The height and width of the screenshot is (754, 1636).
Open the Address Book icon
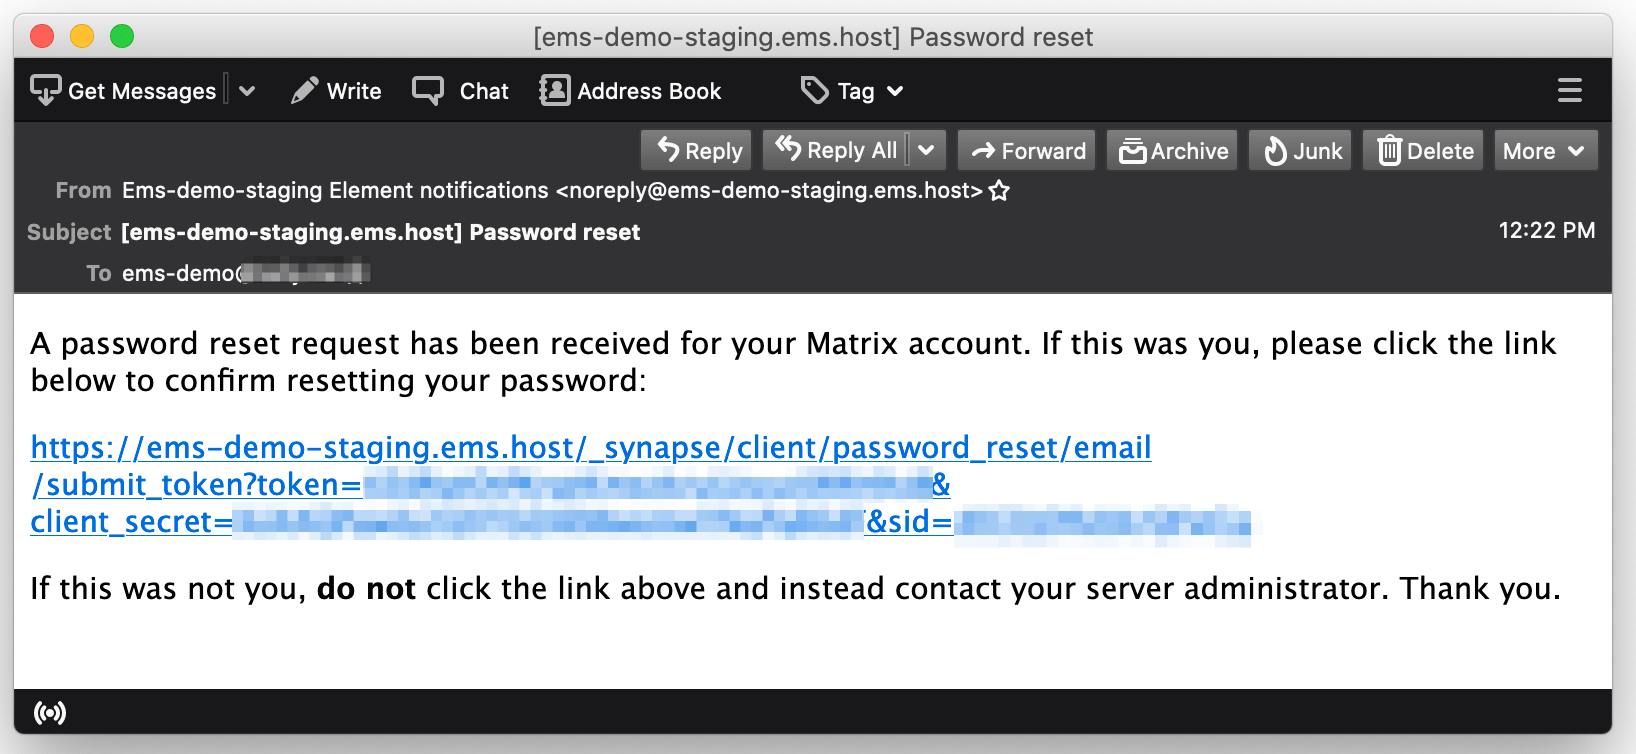555,90
